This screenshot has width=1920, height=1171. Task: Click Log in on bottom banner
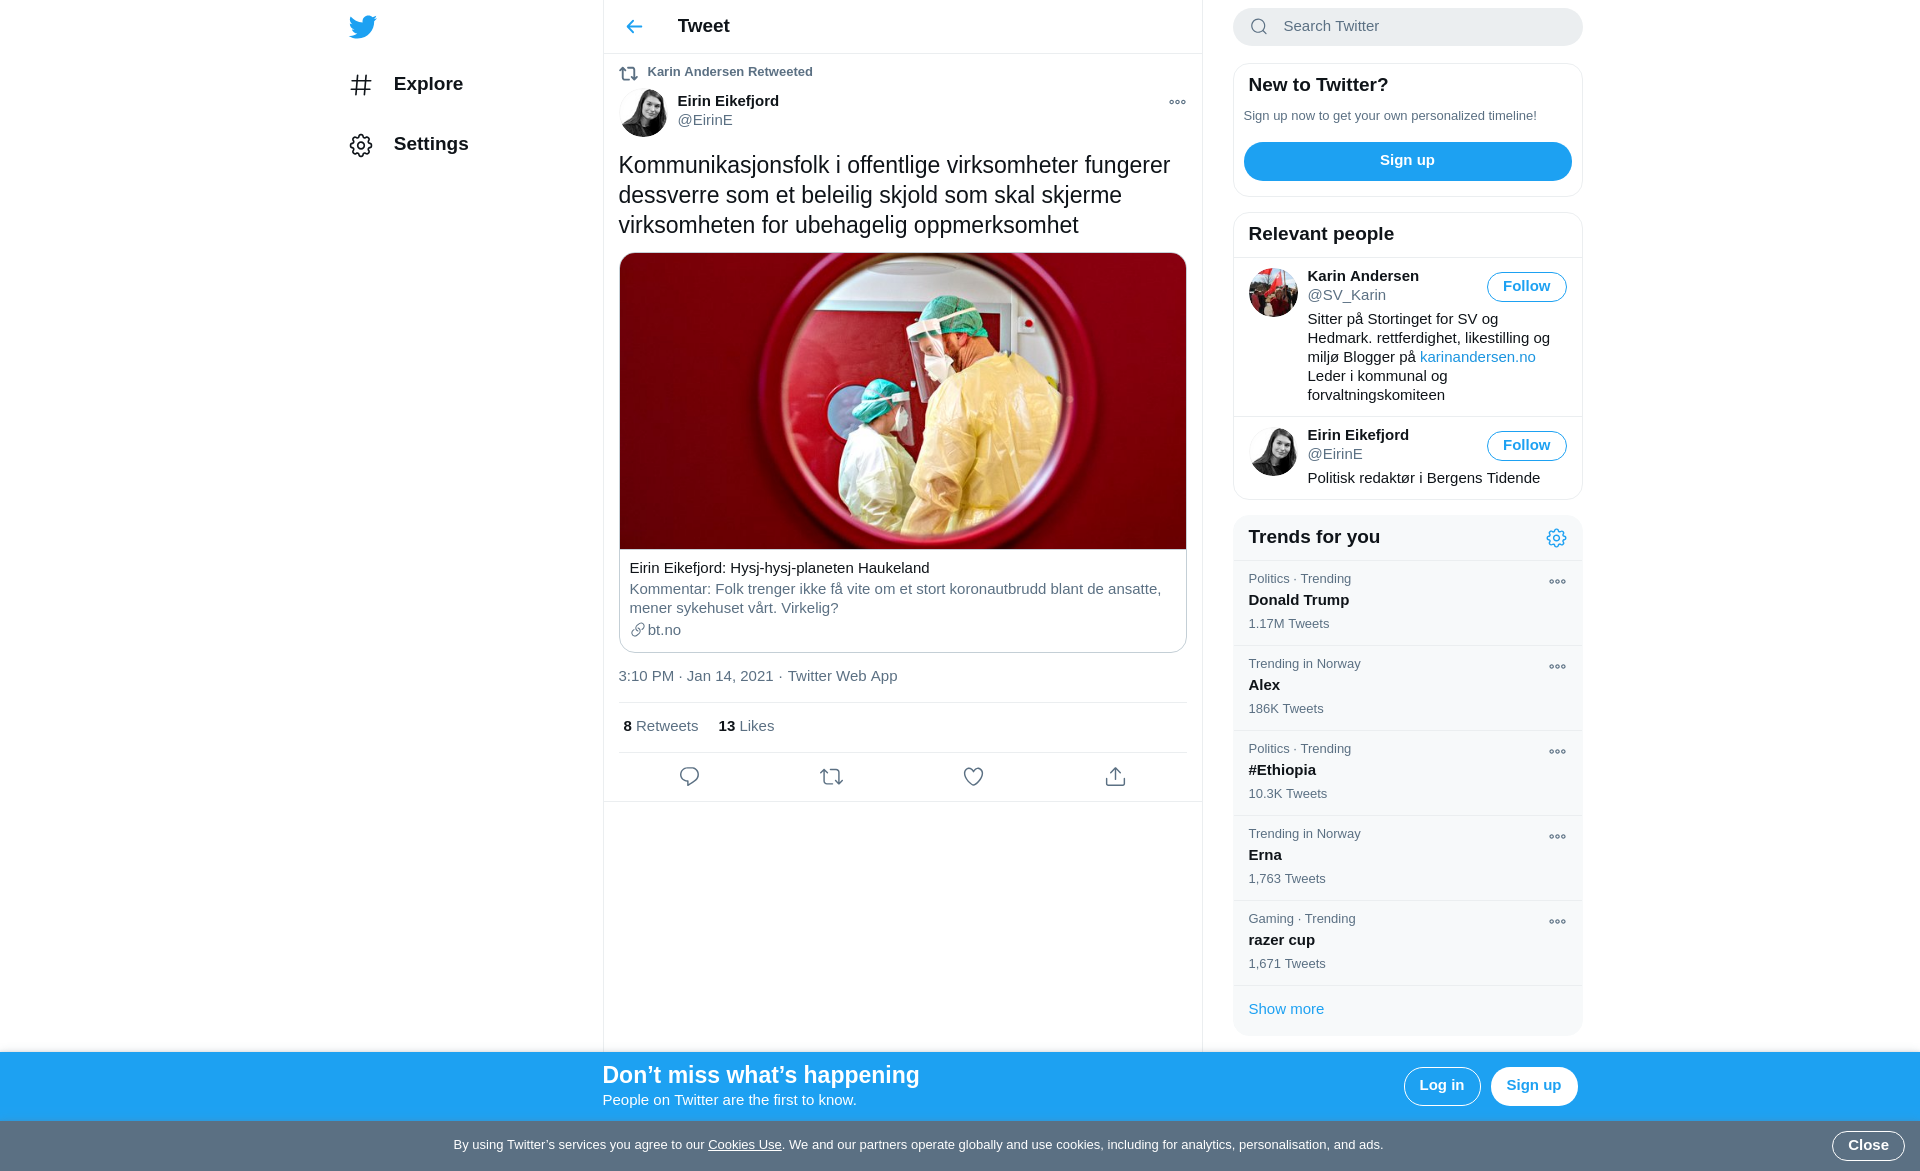[x=1441, y=1086]
